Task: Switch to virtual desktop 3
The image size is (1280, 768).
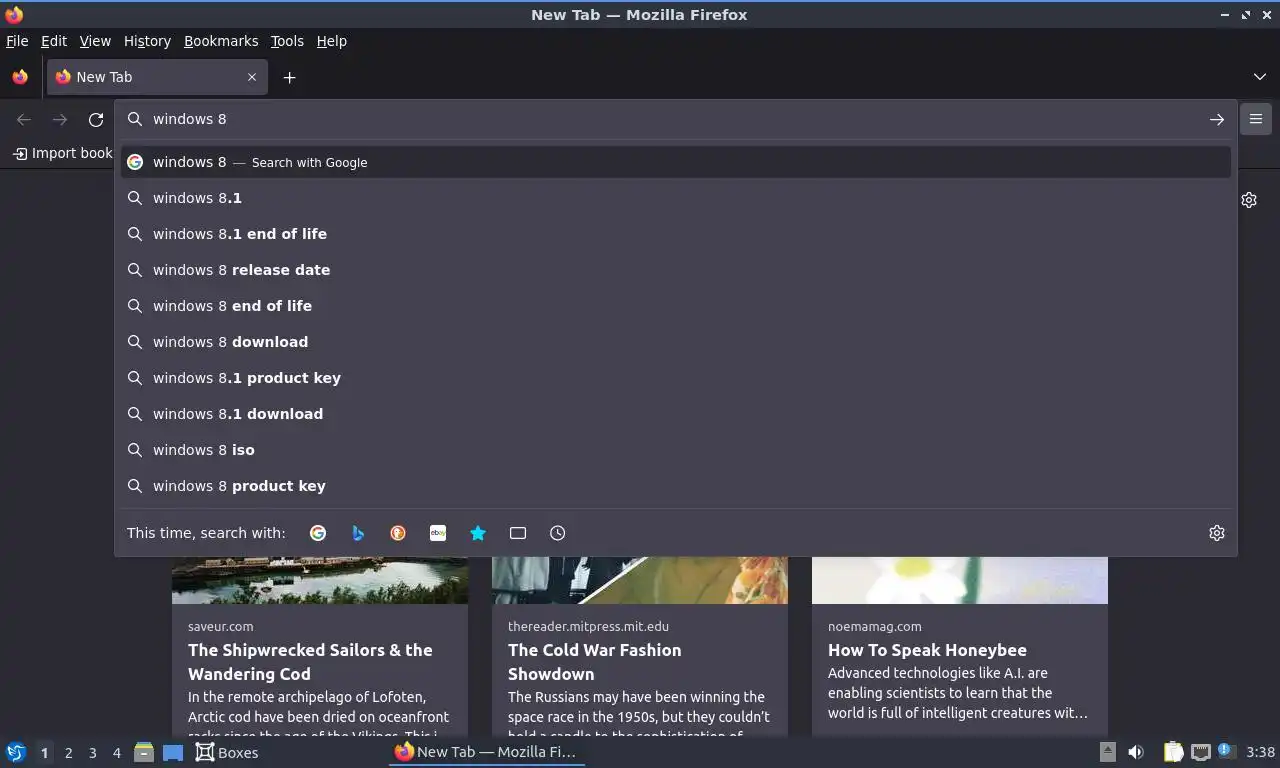Action: pos(92,753)
